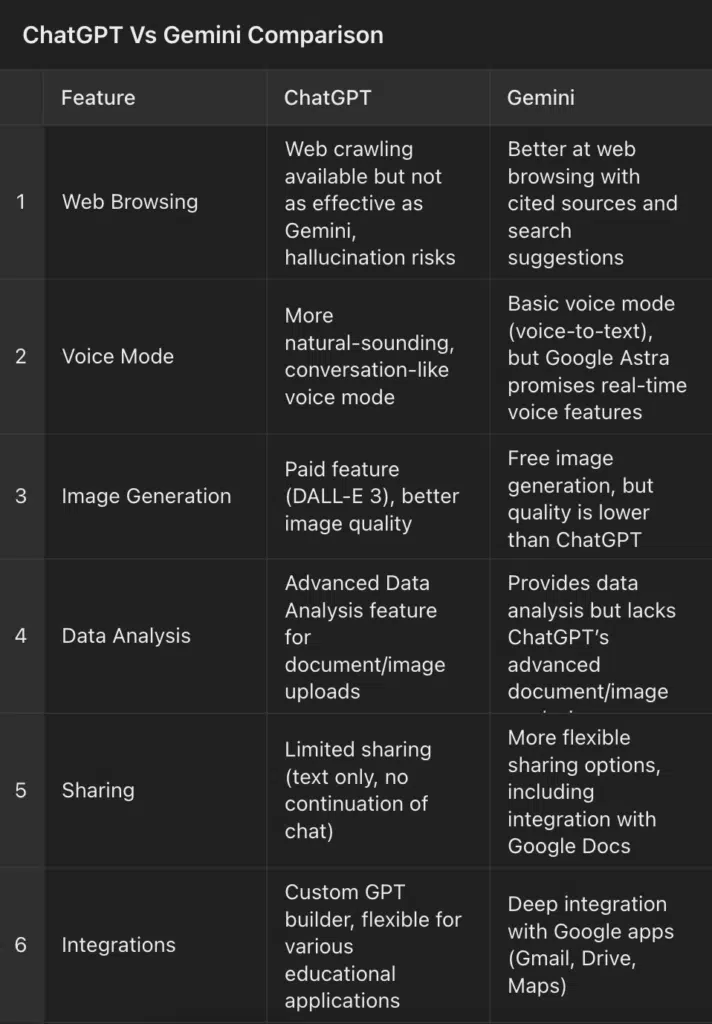Select the Data Analysis feature cell
The image size is (712, 1024).
point(126,636)
